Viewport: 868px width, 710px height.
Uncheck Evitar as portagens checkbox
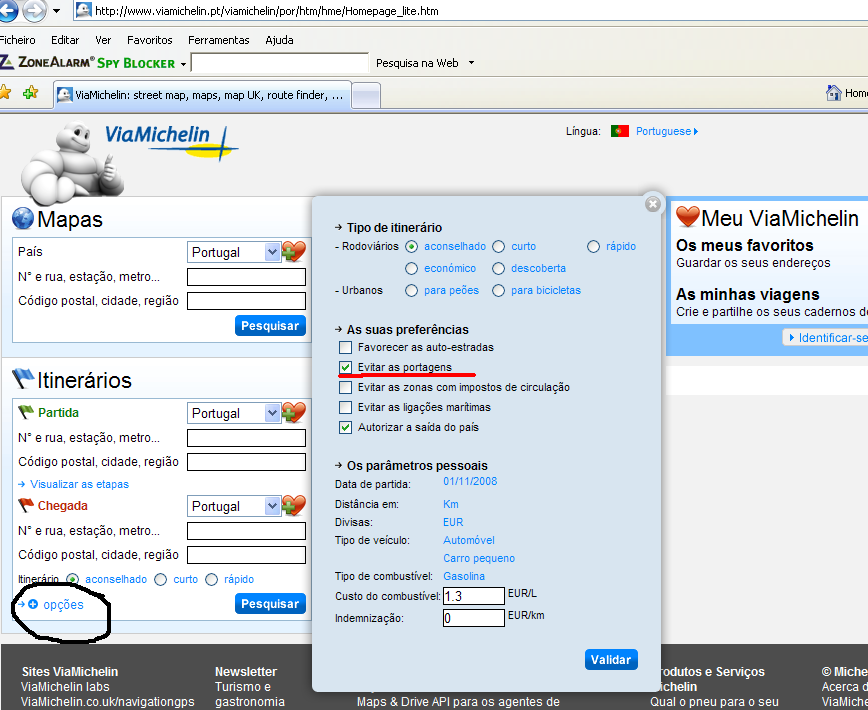[345, 367]
